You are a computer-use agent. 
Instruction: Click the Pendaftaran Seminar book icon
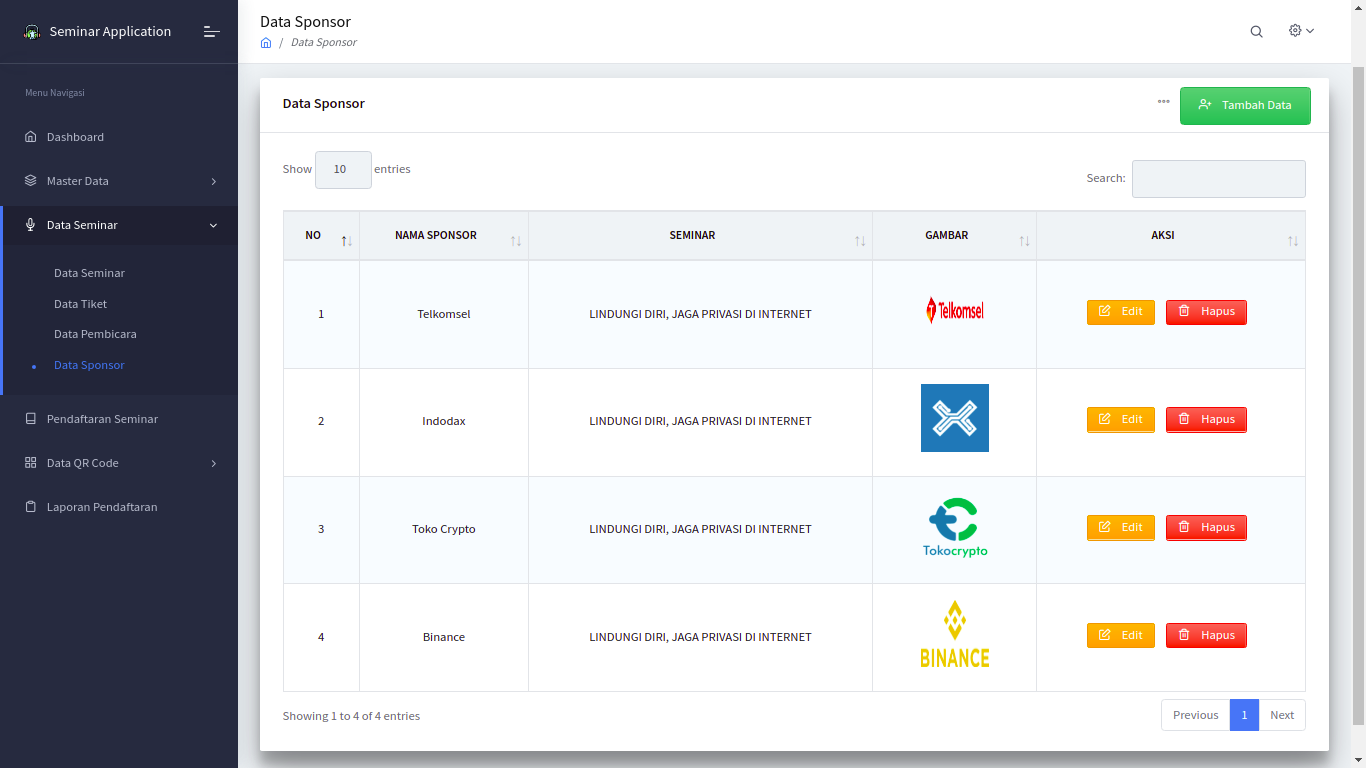(30, 419)
